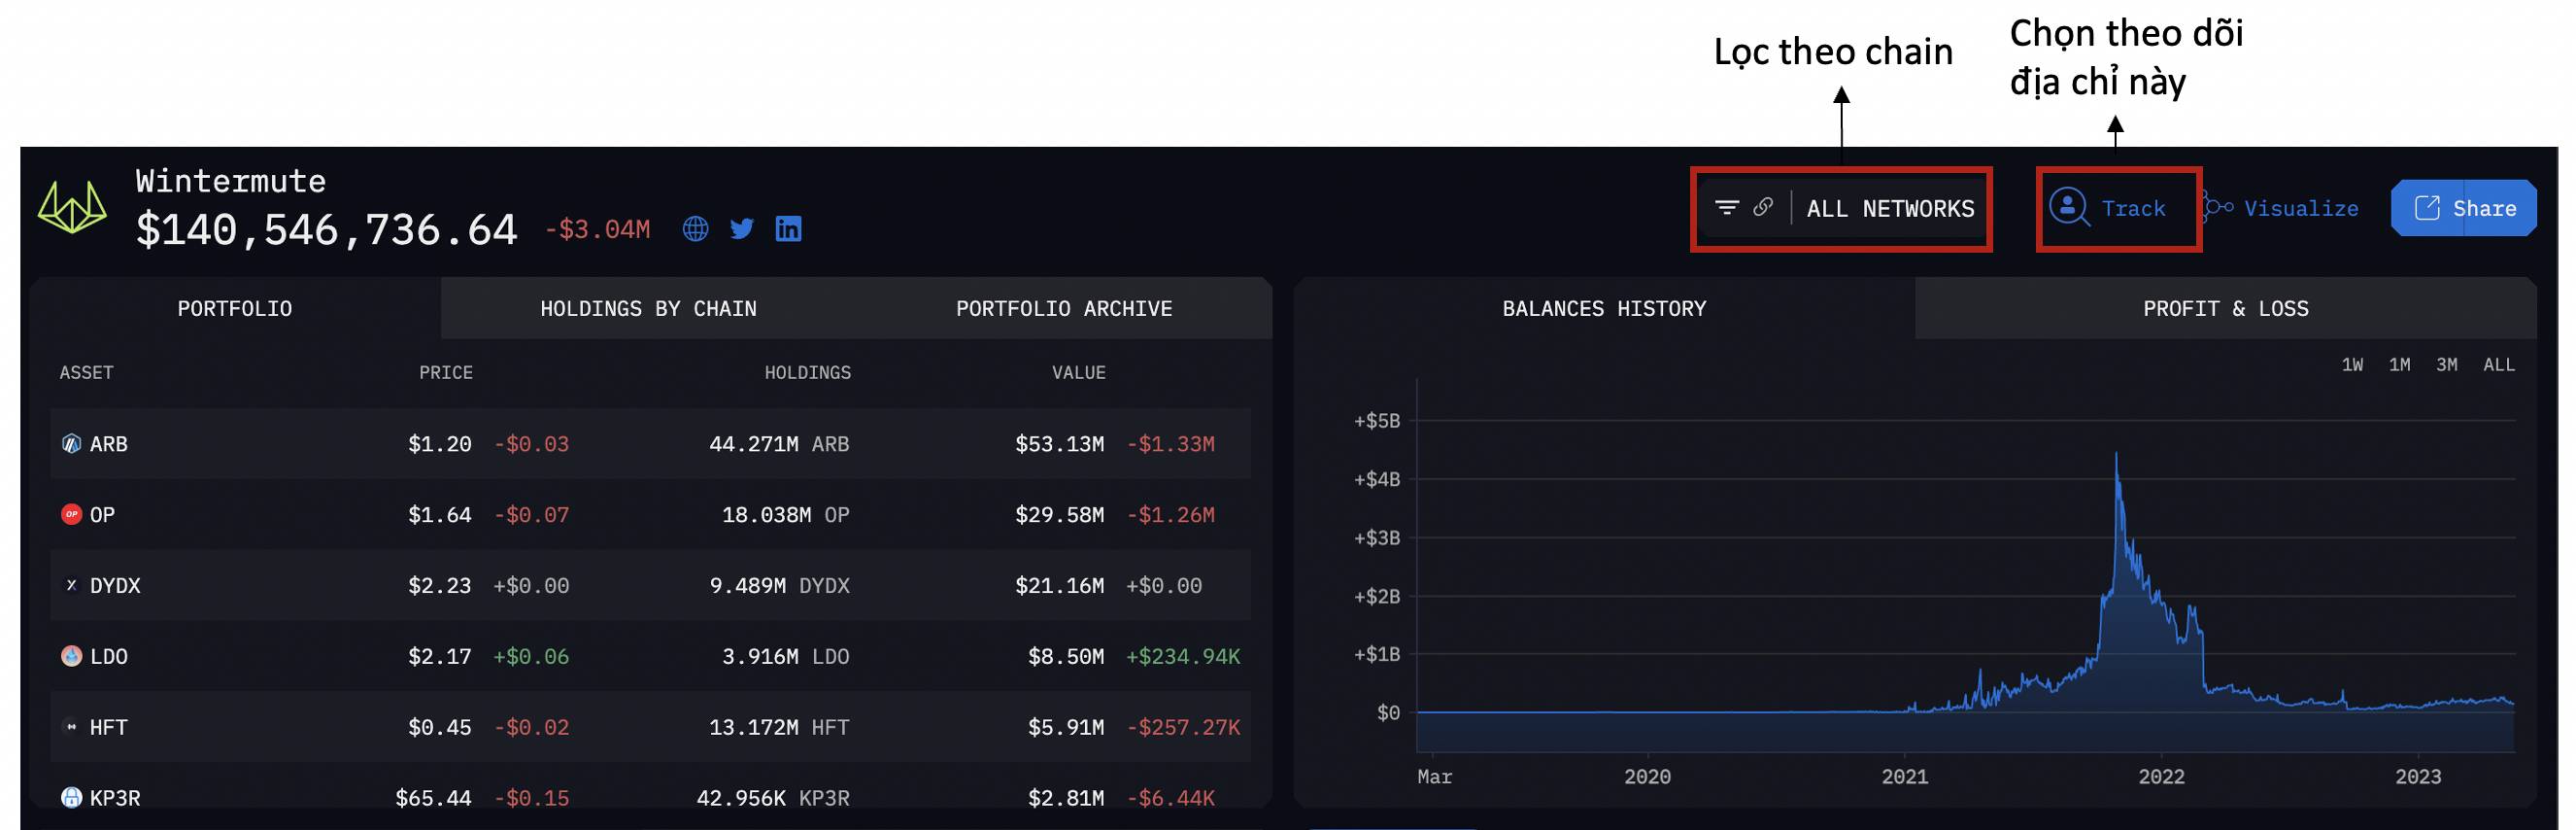2576x830 pixels.
Task: Select the BALANCES HISTORY tab
Action: coord(1604,308)
